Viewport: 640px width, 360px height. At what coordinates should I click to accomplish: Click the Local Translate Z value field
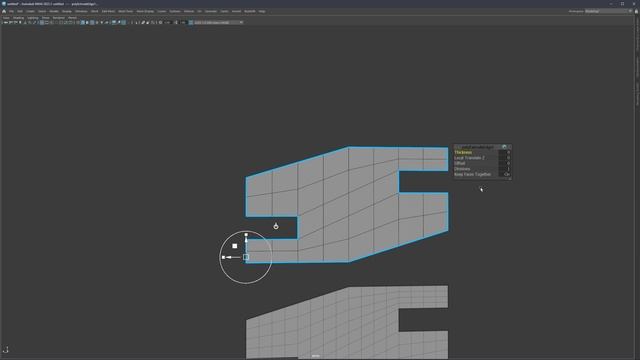504,158
